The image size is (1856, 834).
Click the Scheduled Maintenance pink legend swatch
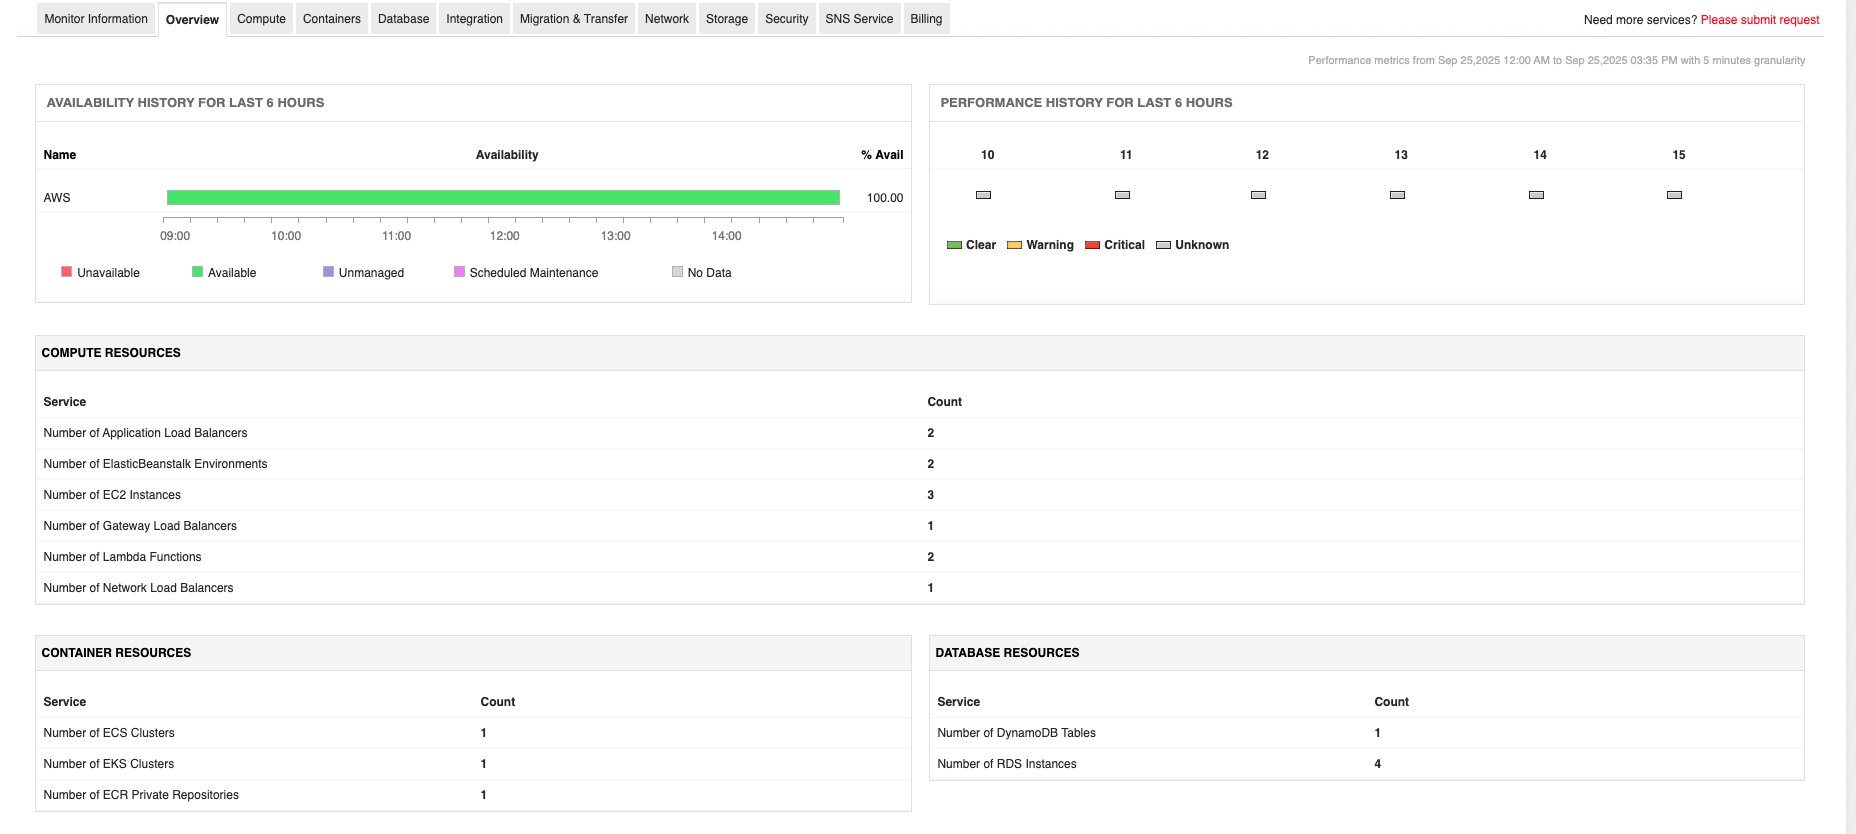click(x=460, y=272)
